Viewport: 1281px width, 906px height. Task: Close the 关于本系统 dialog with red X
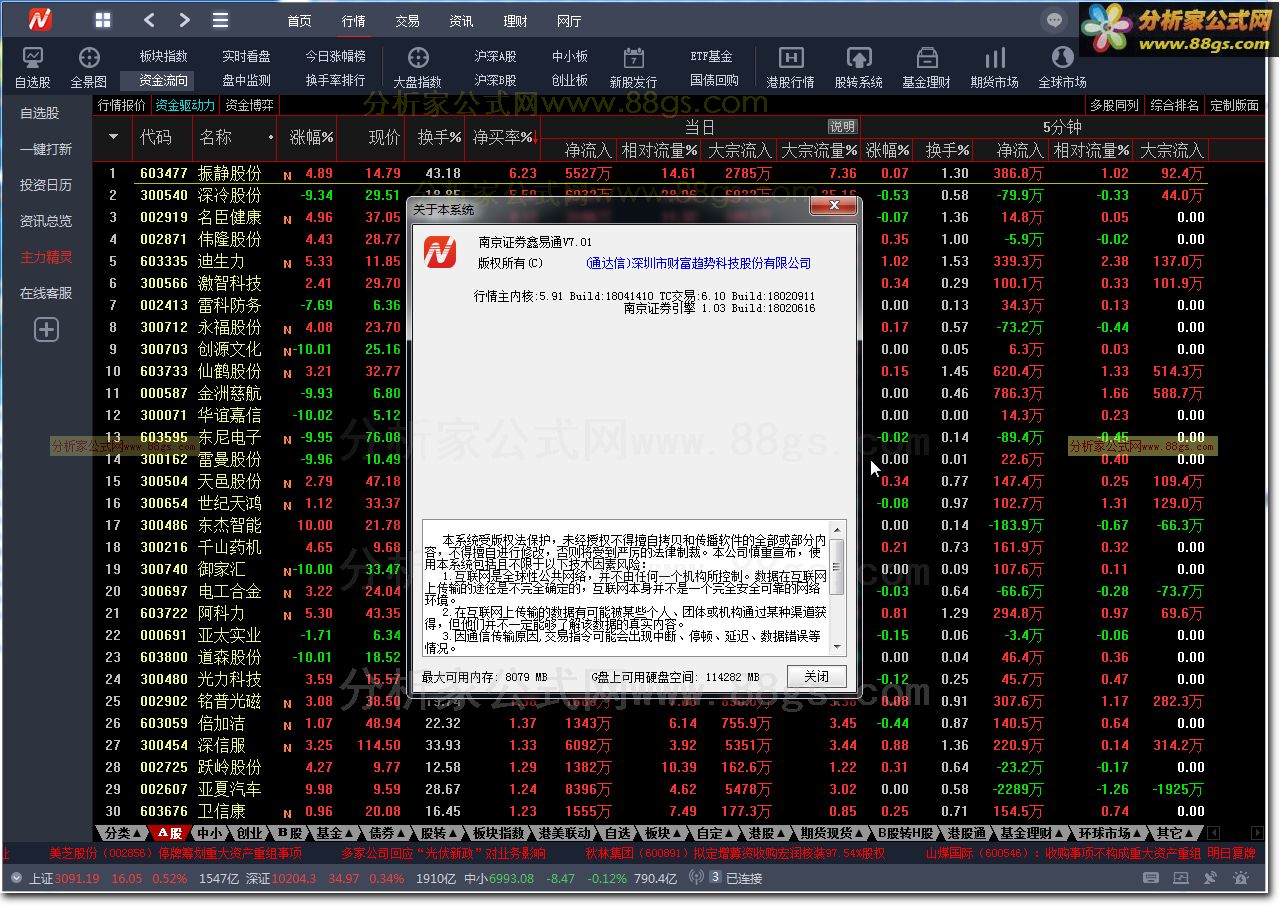(x=832, y=207)
